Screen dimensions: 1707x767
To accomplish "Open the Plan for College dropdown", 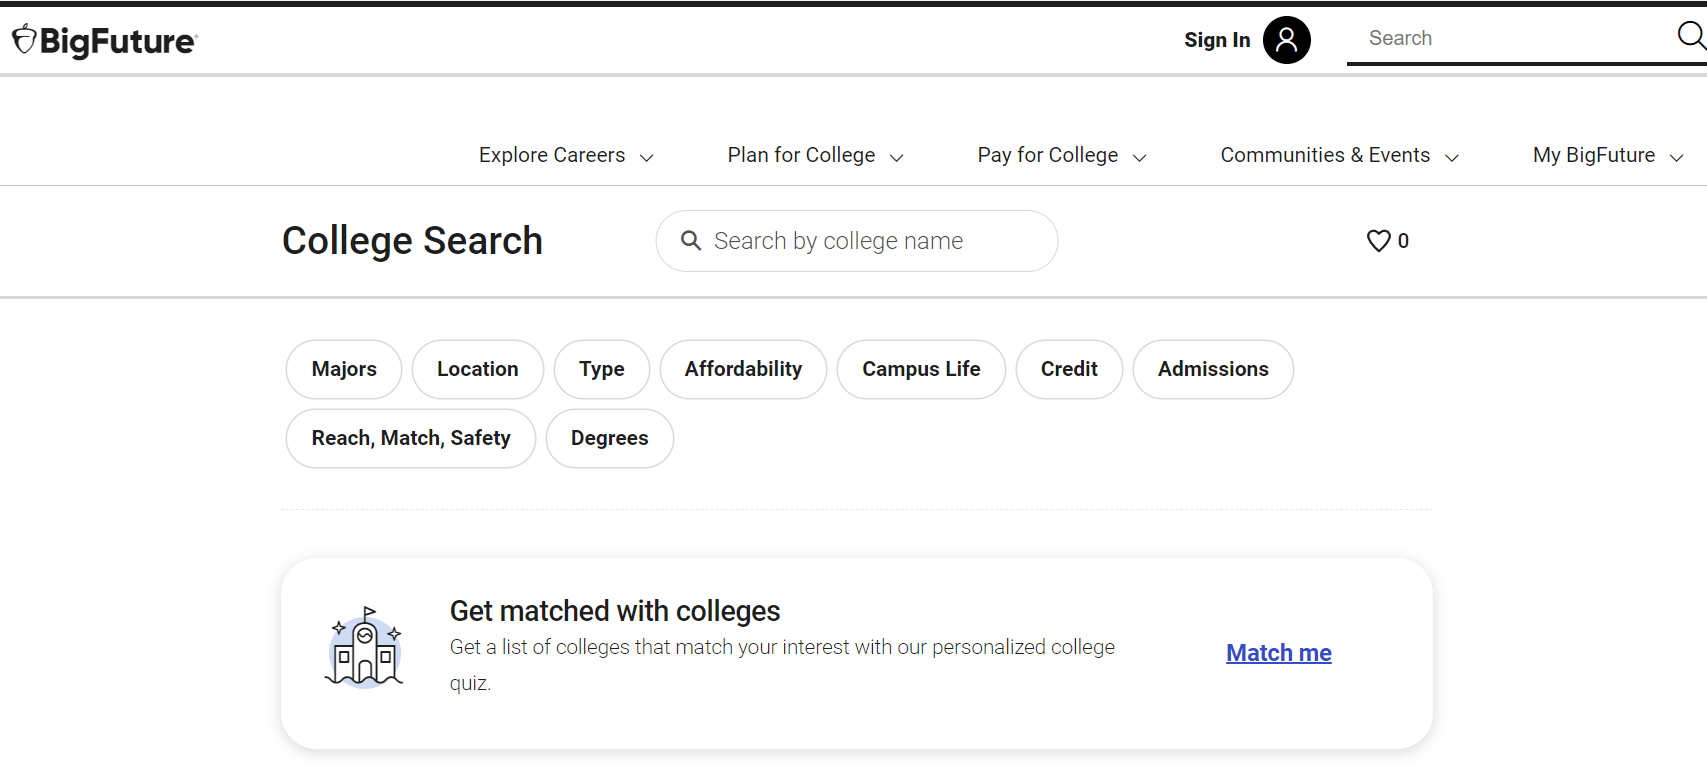I will pyautogui.click(x=815, y=155).
